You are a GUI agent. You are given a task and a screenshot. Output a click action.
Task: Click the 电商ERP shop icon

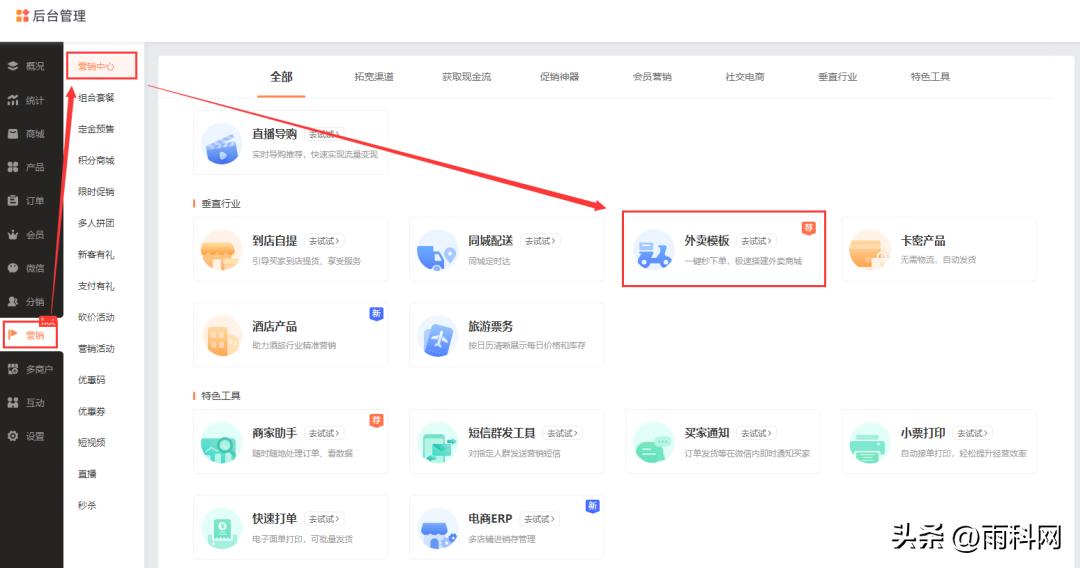click(437, 529)
